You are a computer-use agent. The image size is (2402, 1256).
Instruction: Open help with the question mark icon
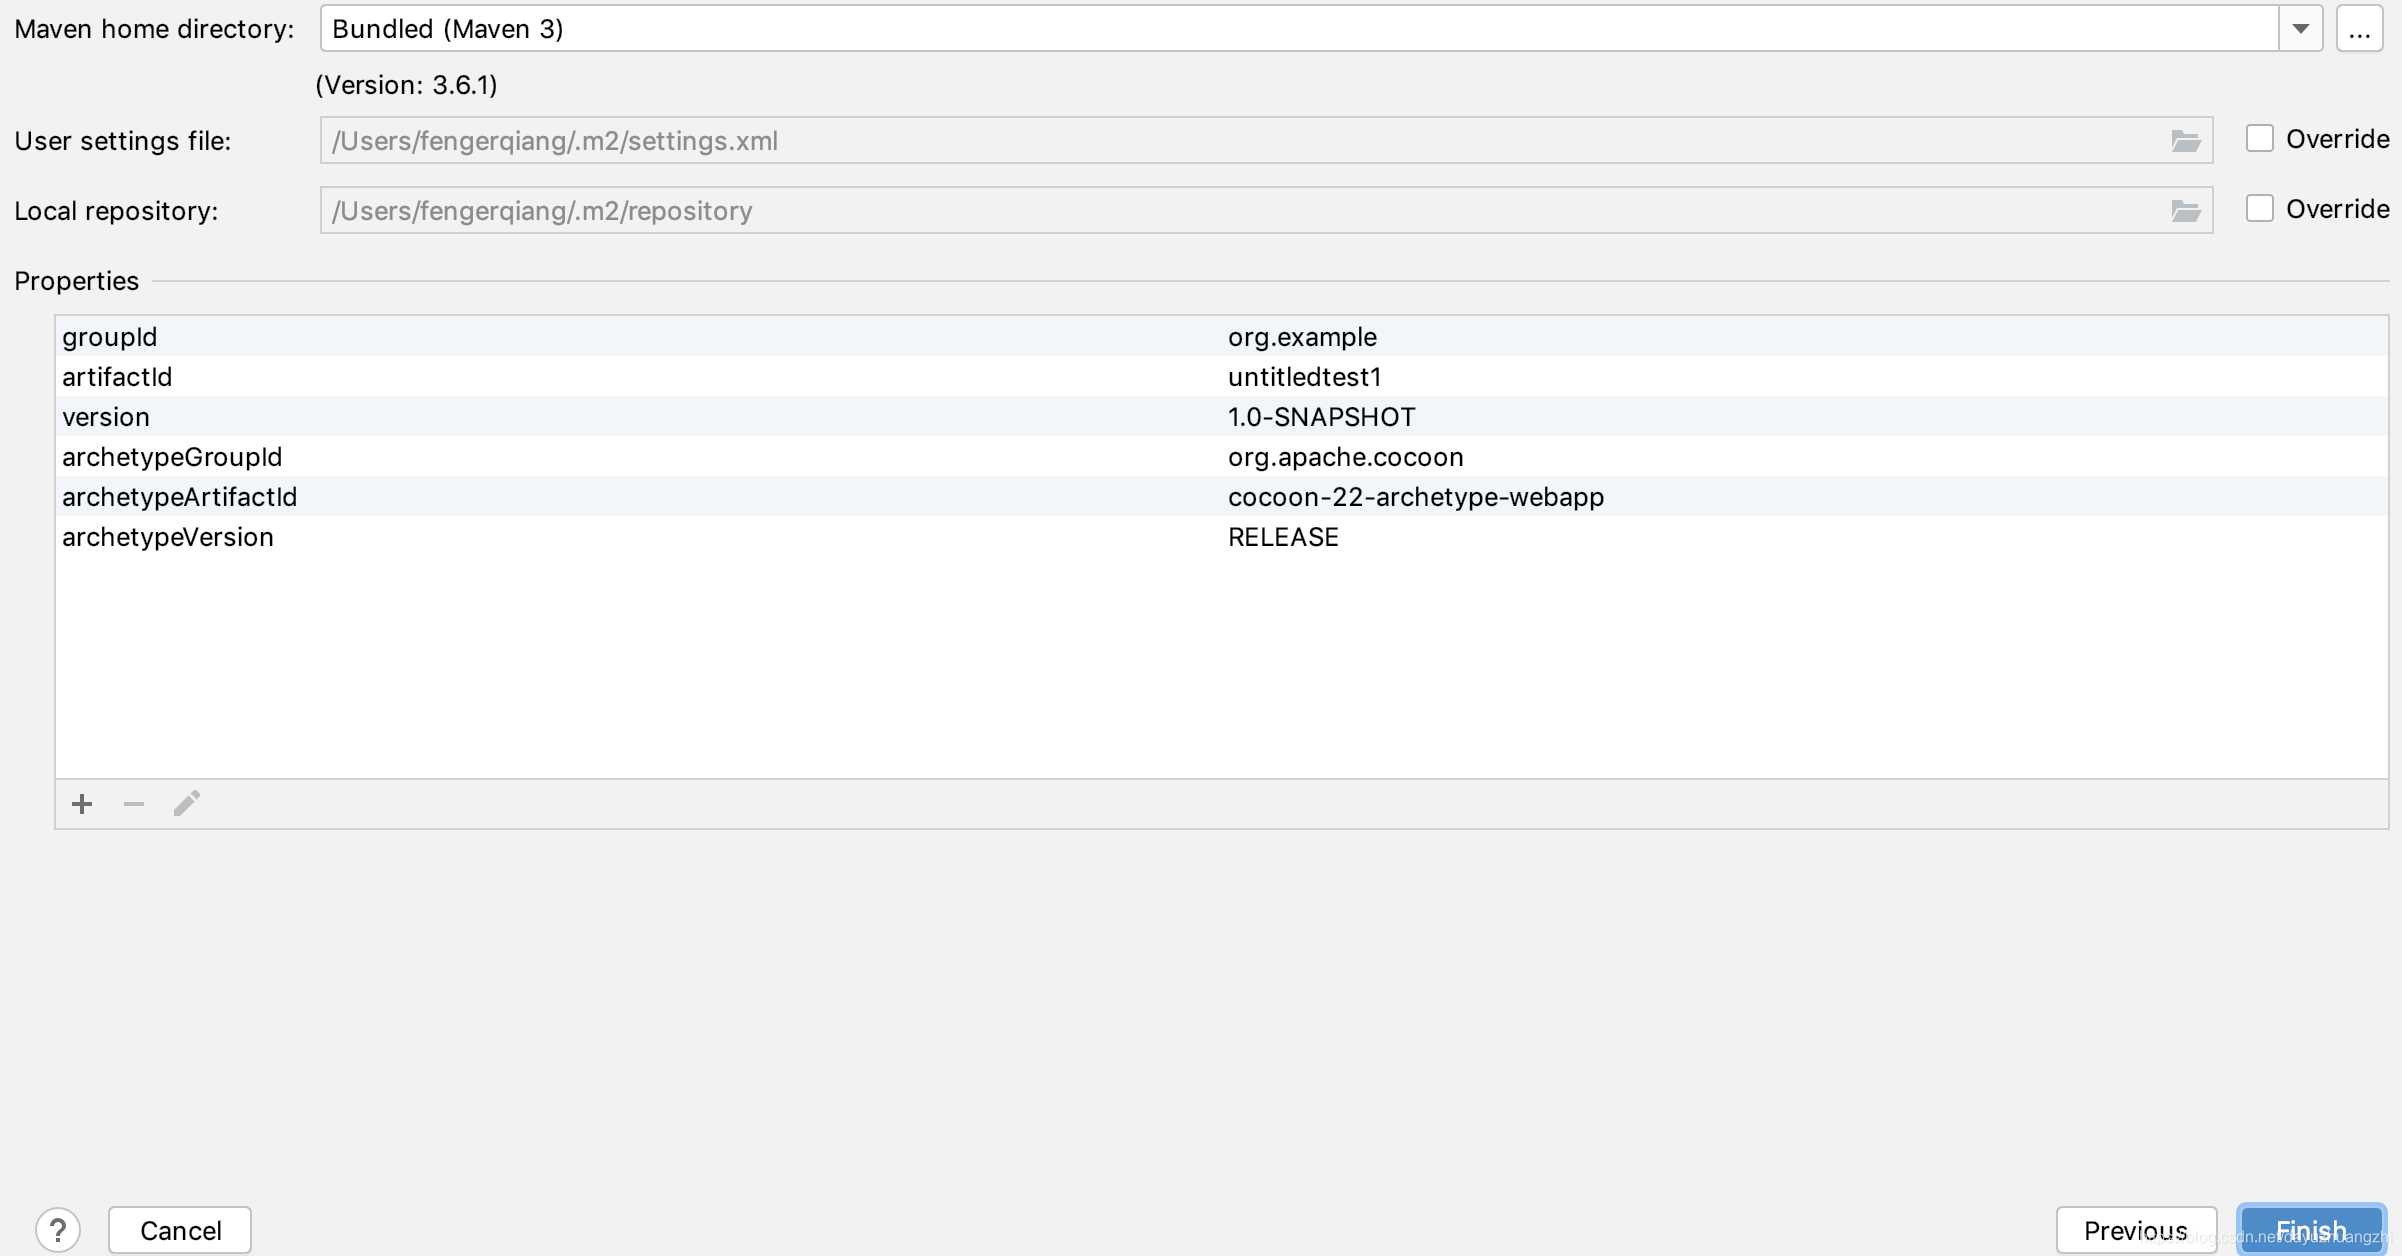(x=58, y=1230)
